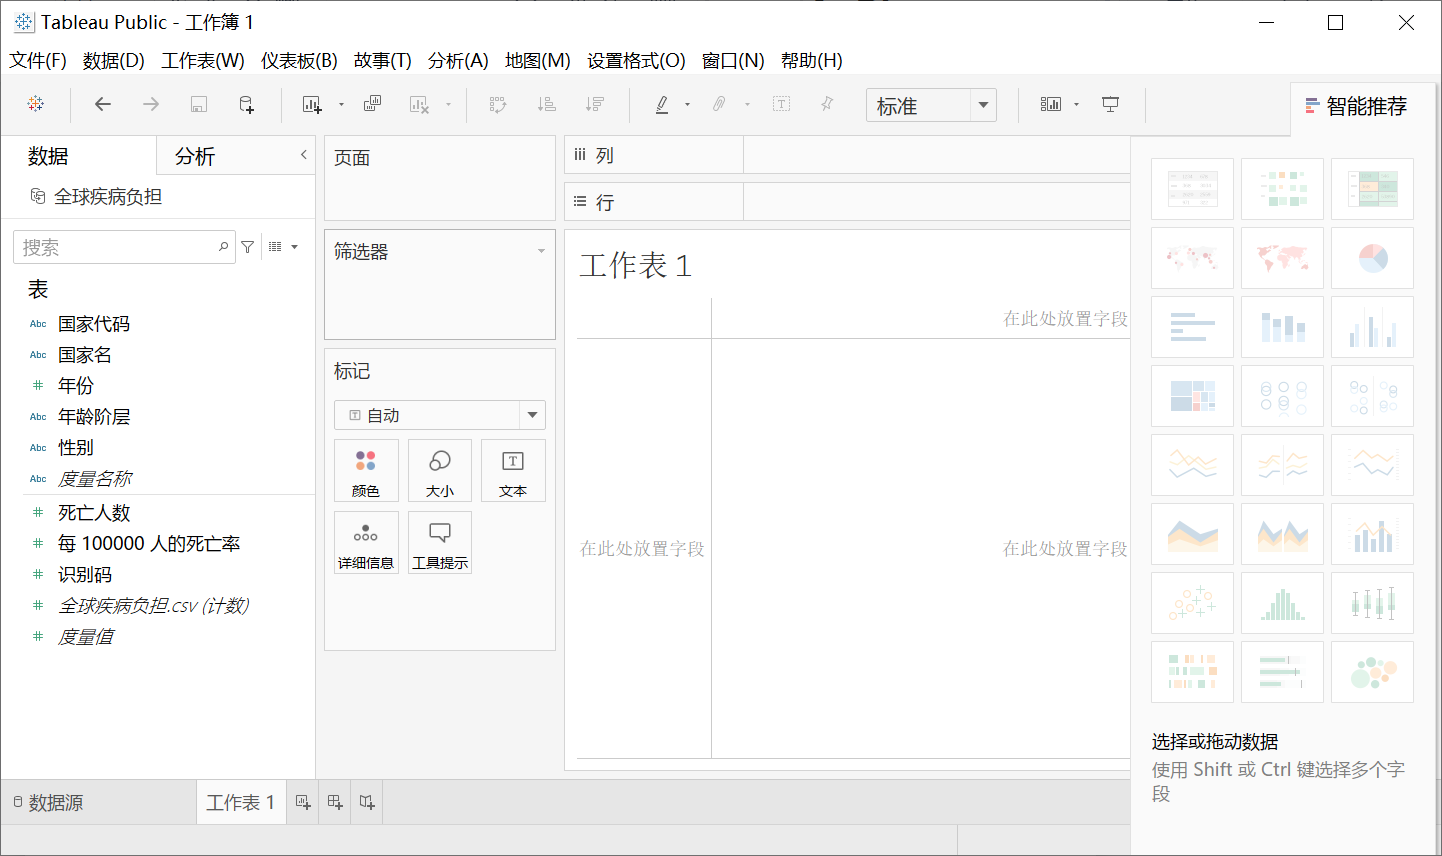The width and height of the screenshot is (1442, 856).
Task: Click the group members paperclip icon
Action: 719,104
